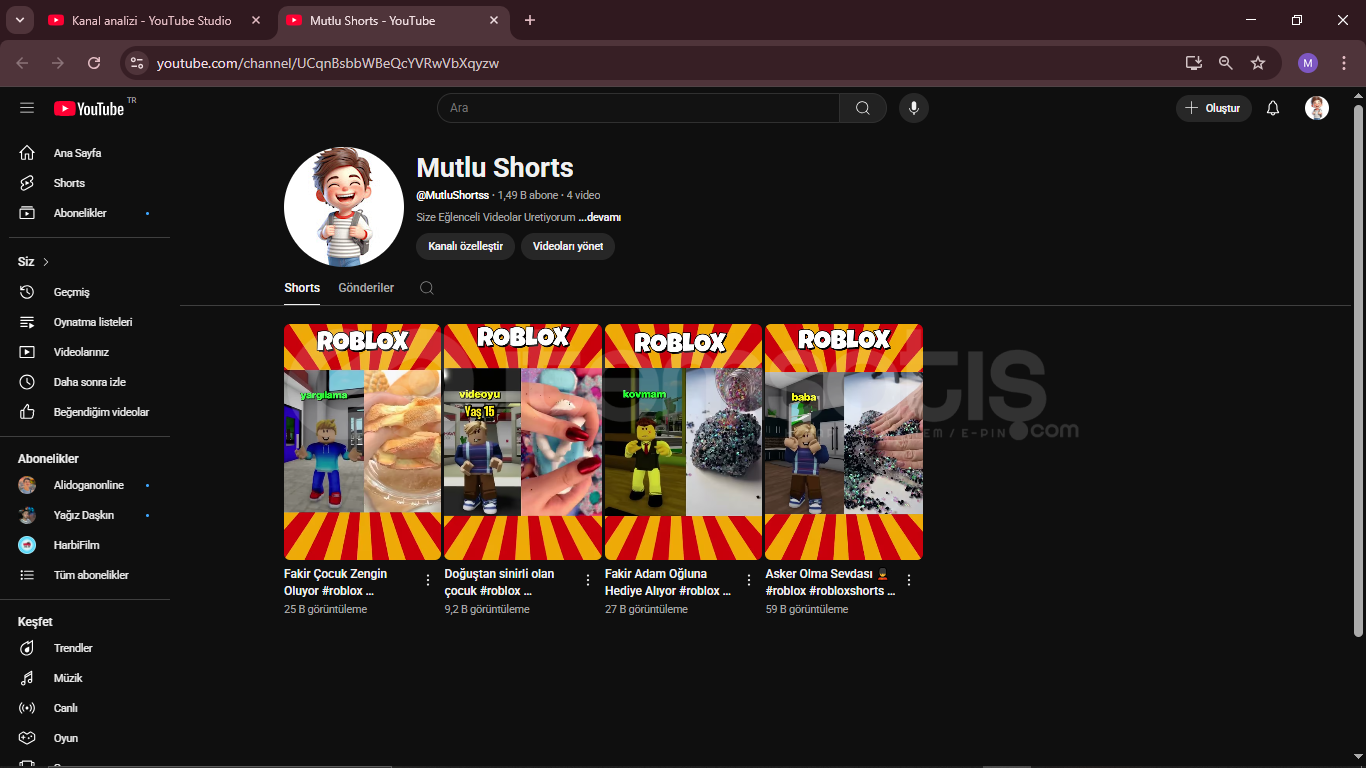This screenshot has width=1366, height=768.
Task: Click the YouTube logo
Action: [90, 108]
